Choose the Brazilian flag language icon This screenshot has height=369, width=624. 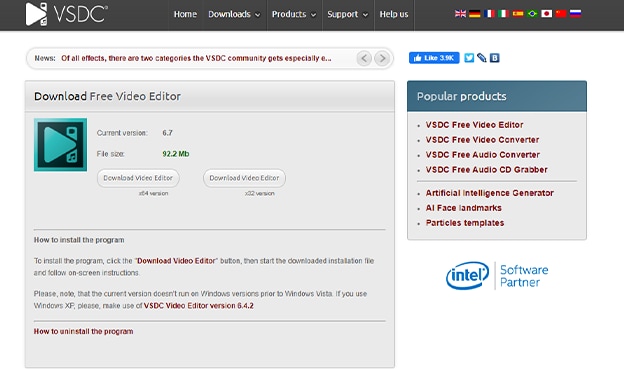coord(532,14)
